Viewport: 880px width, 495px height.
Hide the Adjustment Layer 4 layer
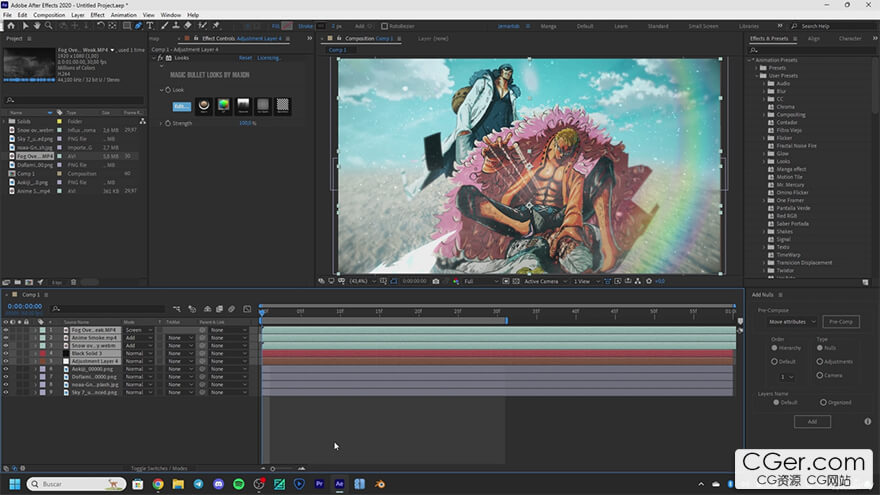(x=6, y=361)
